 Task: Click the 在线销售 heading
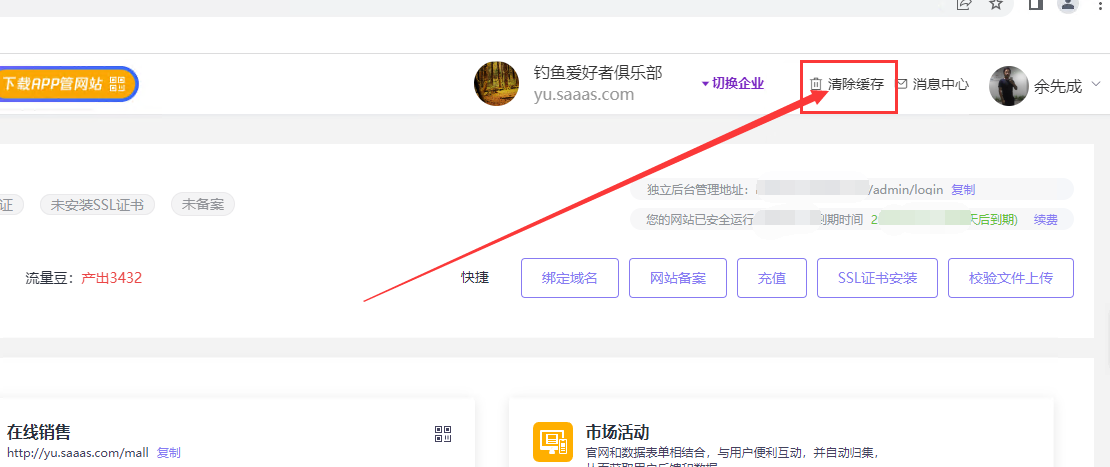coord(38,432)
